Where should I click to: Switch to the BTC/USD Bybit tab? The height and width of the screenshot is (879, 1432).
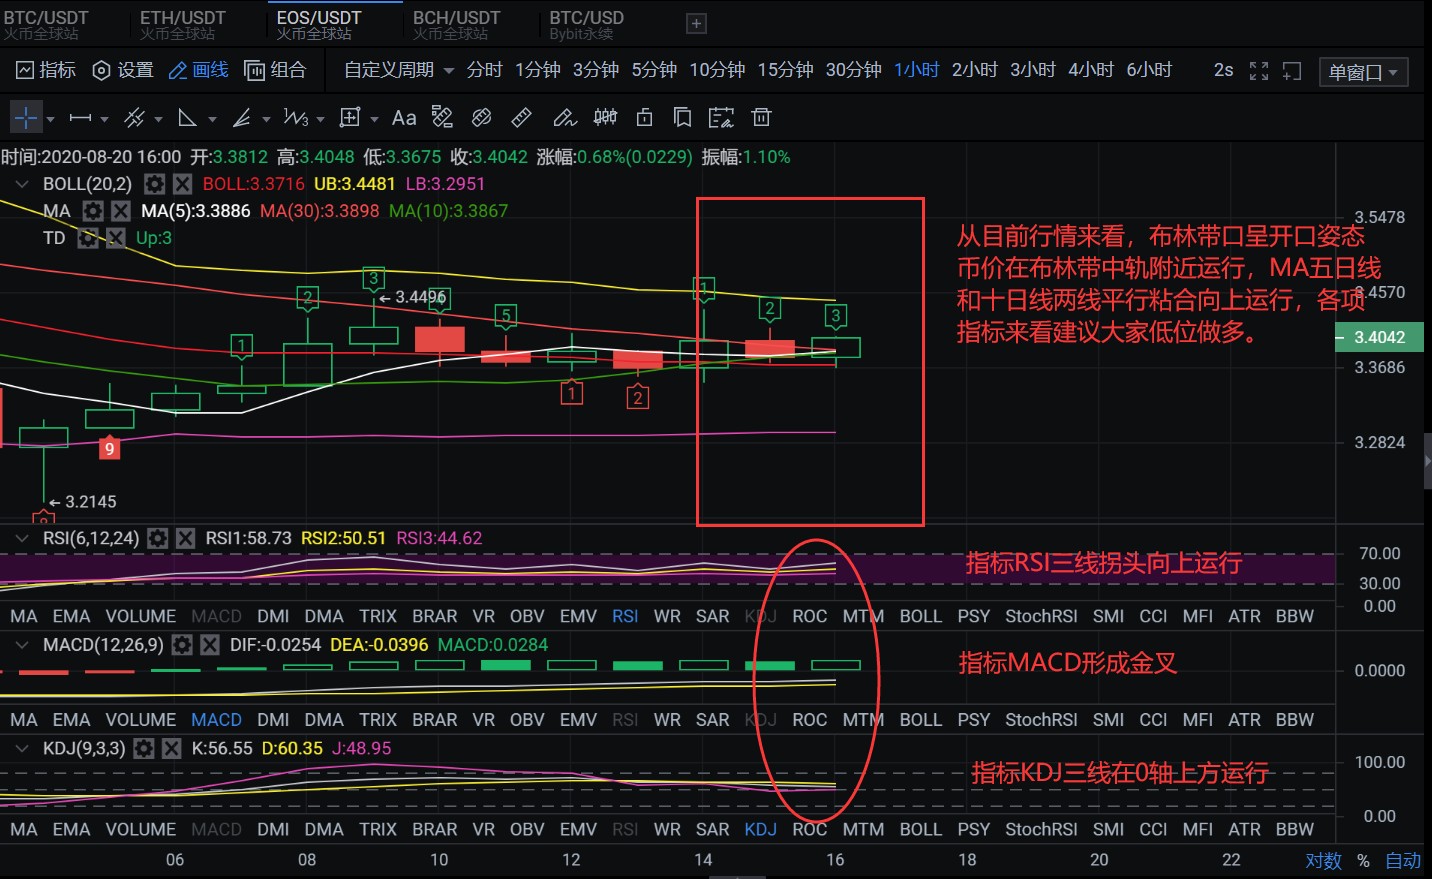(x=587, y=24)
